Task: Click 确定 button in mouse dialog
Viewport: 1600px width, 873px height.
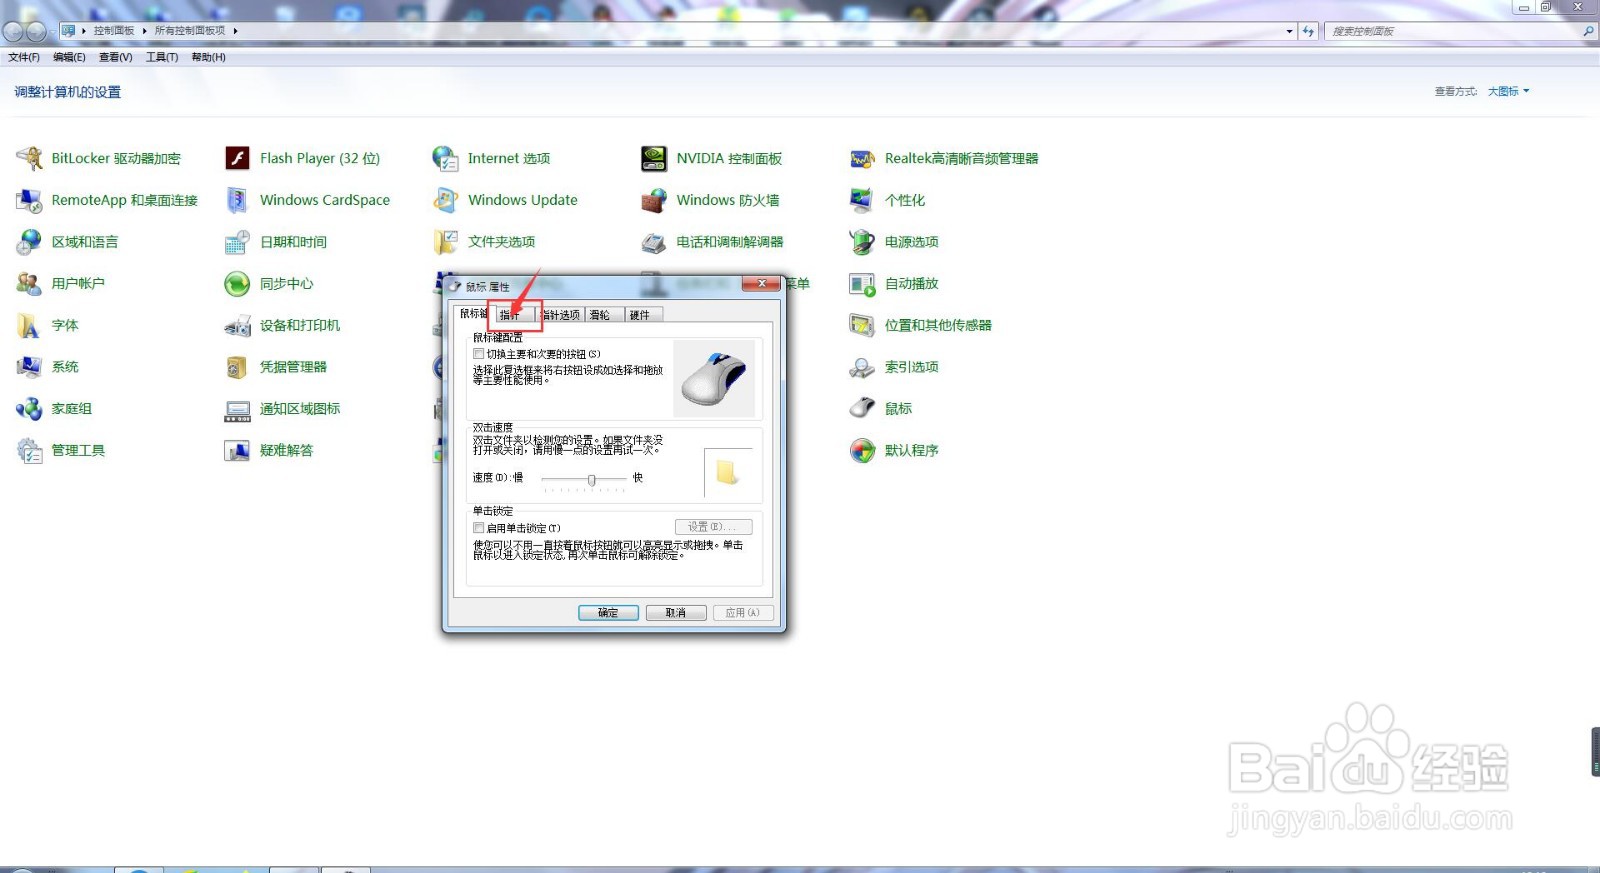Action: pyautogui.click(x=608, y=613)
